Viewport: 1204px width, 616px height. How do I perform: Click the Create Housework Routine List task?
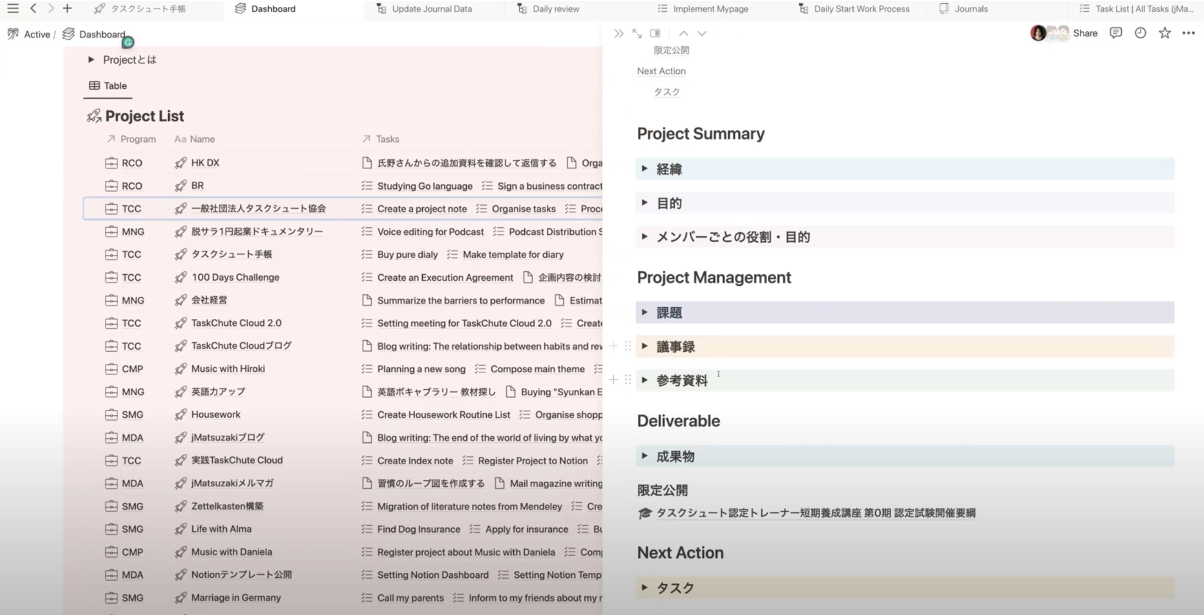(x=443, y=415)
